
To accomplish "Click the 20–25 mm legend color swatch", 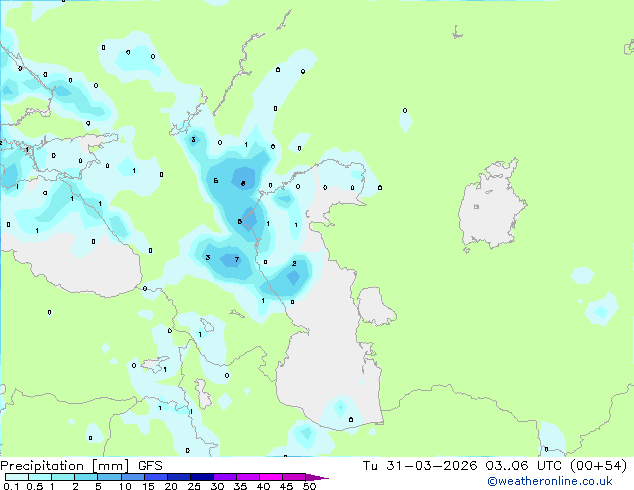I will tap(178, 477).
